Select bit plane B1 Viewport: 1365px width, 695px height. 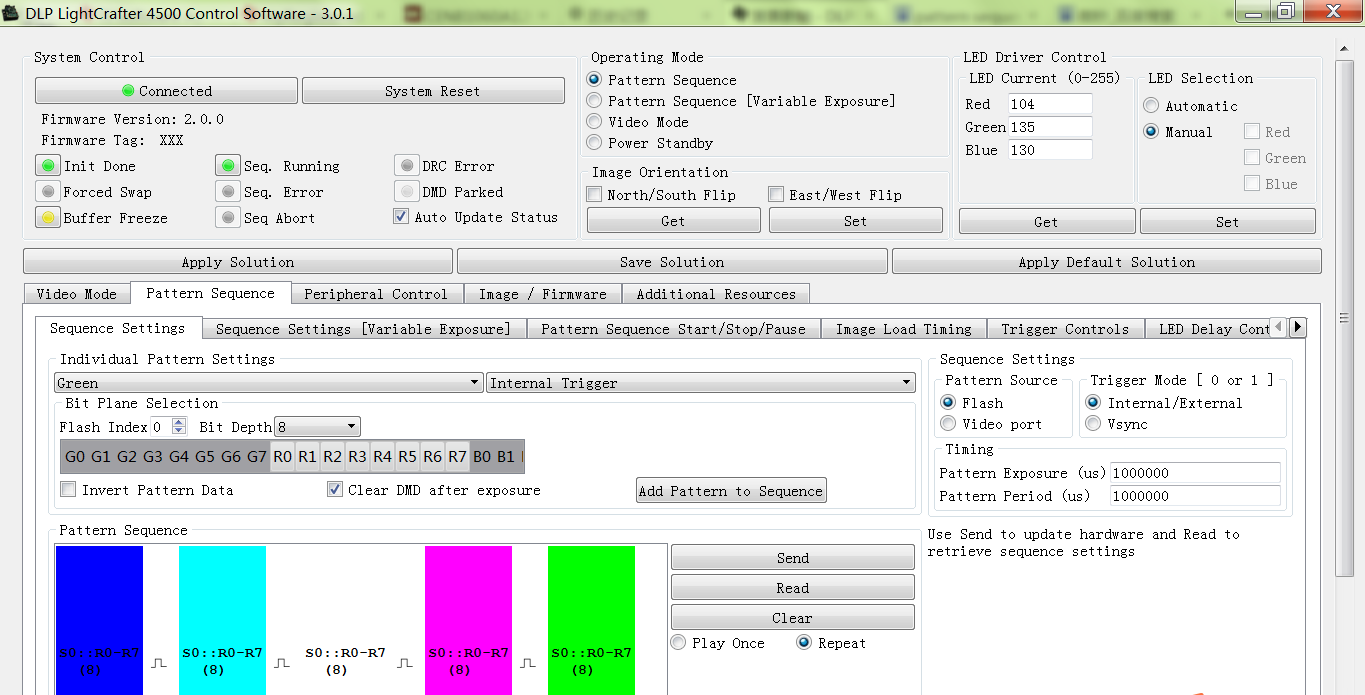click(506, 457)
